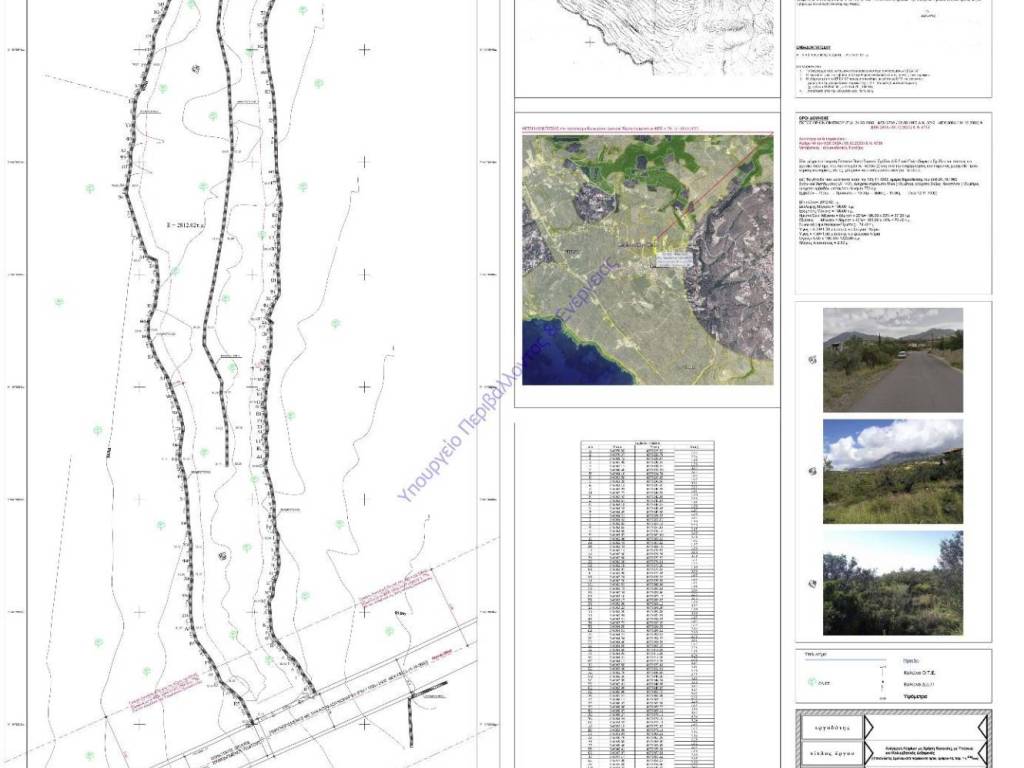Open the photo of dense shrubs and trees
This screenshot has height=768, width=1024.
[892, 583]
